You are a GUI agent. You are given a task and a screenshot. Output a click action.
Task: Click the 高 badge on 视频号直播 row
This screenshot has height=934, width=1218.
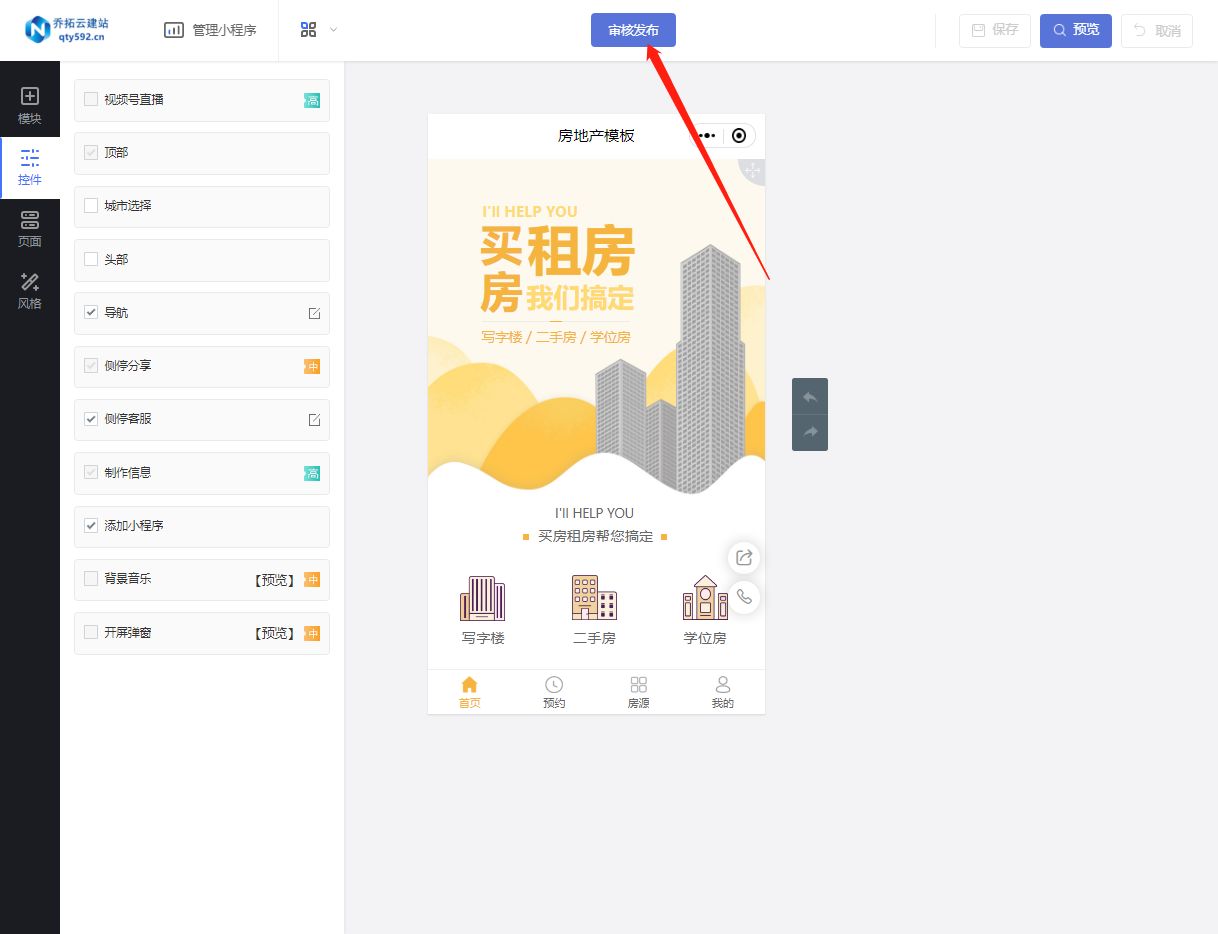coord(312,100)
